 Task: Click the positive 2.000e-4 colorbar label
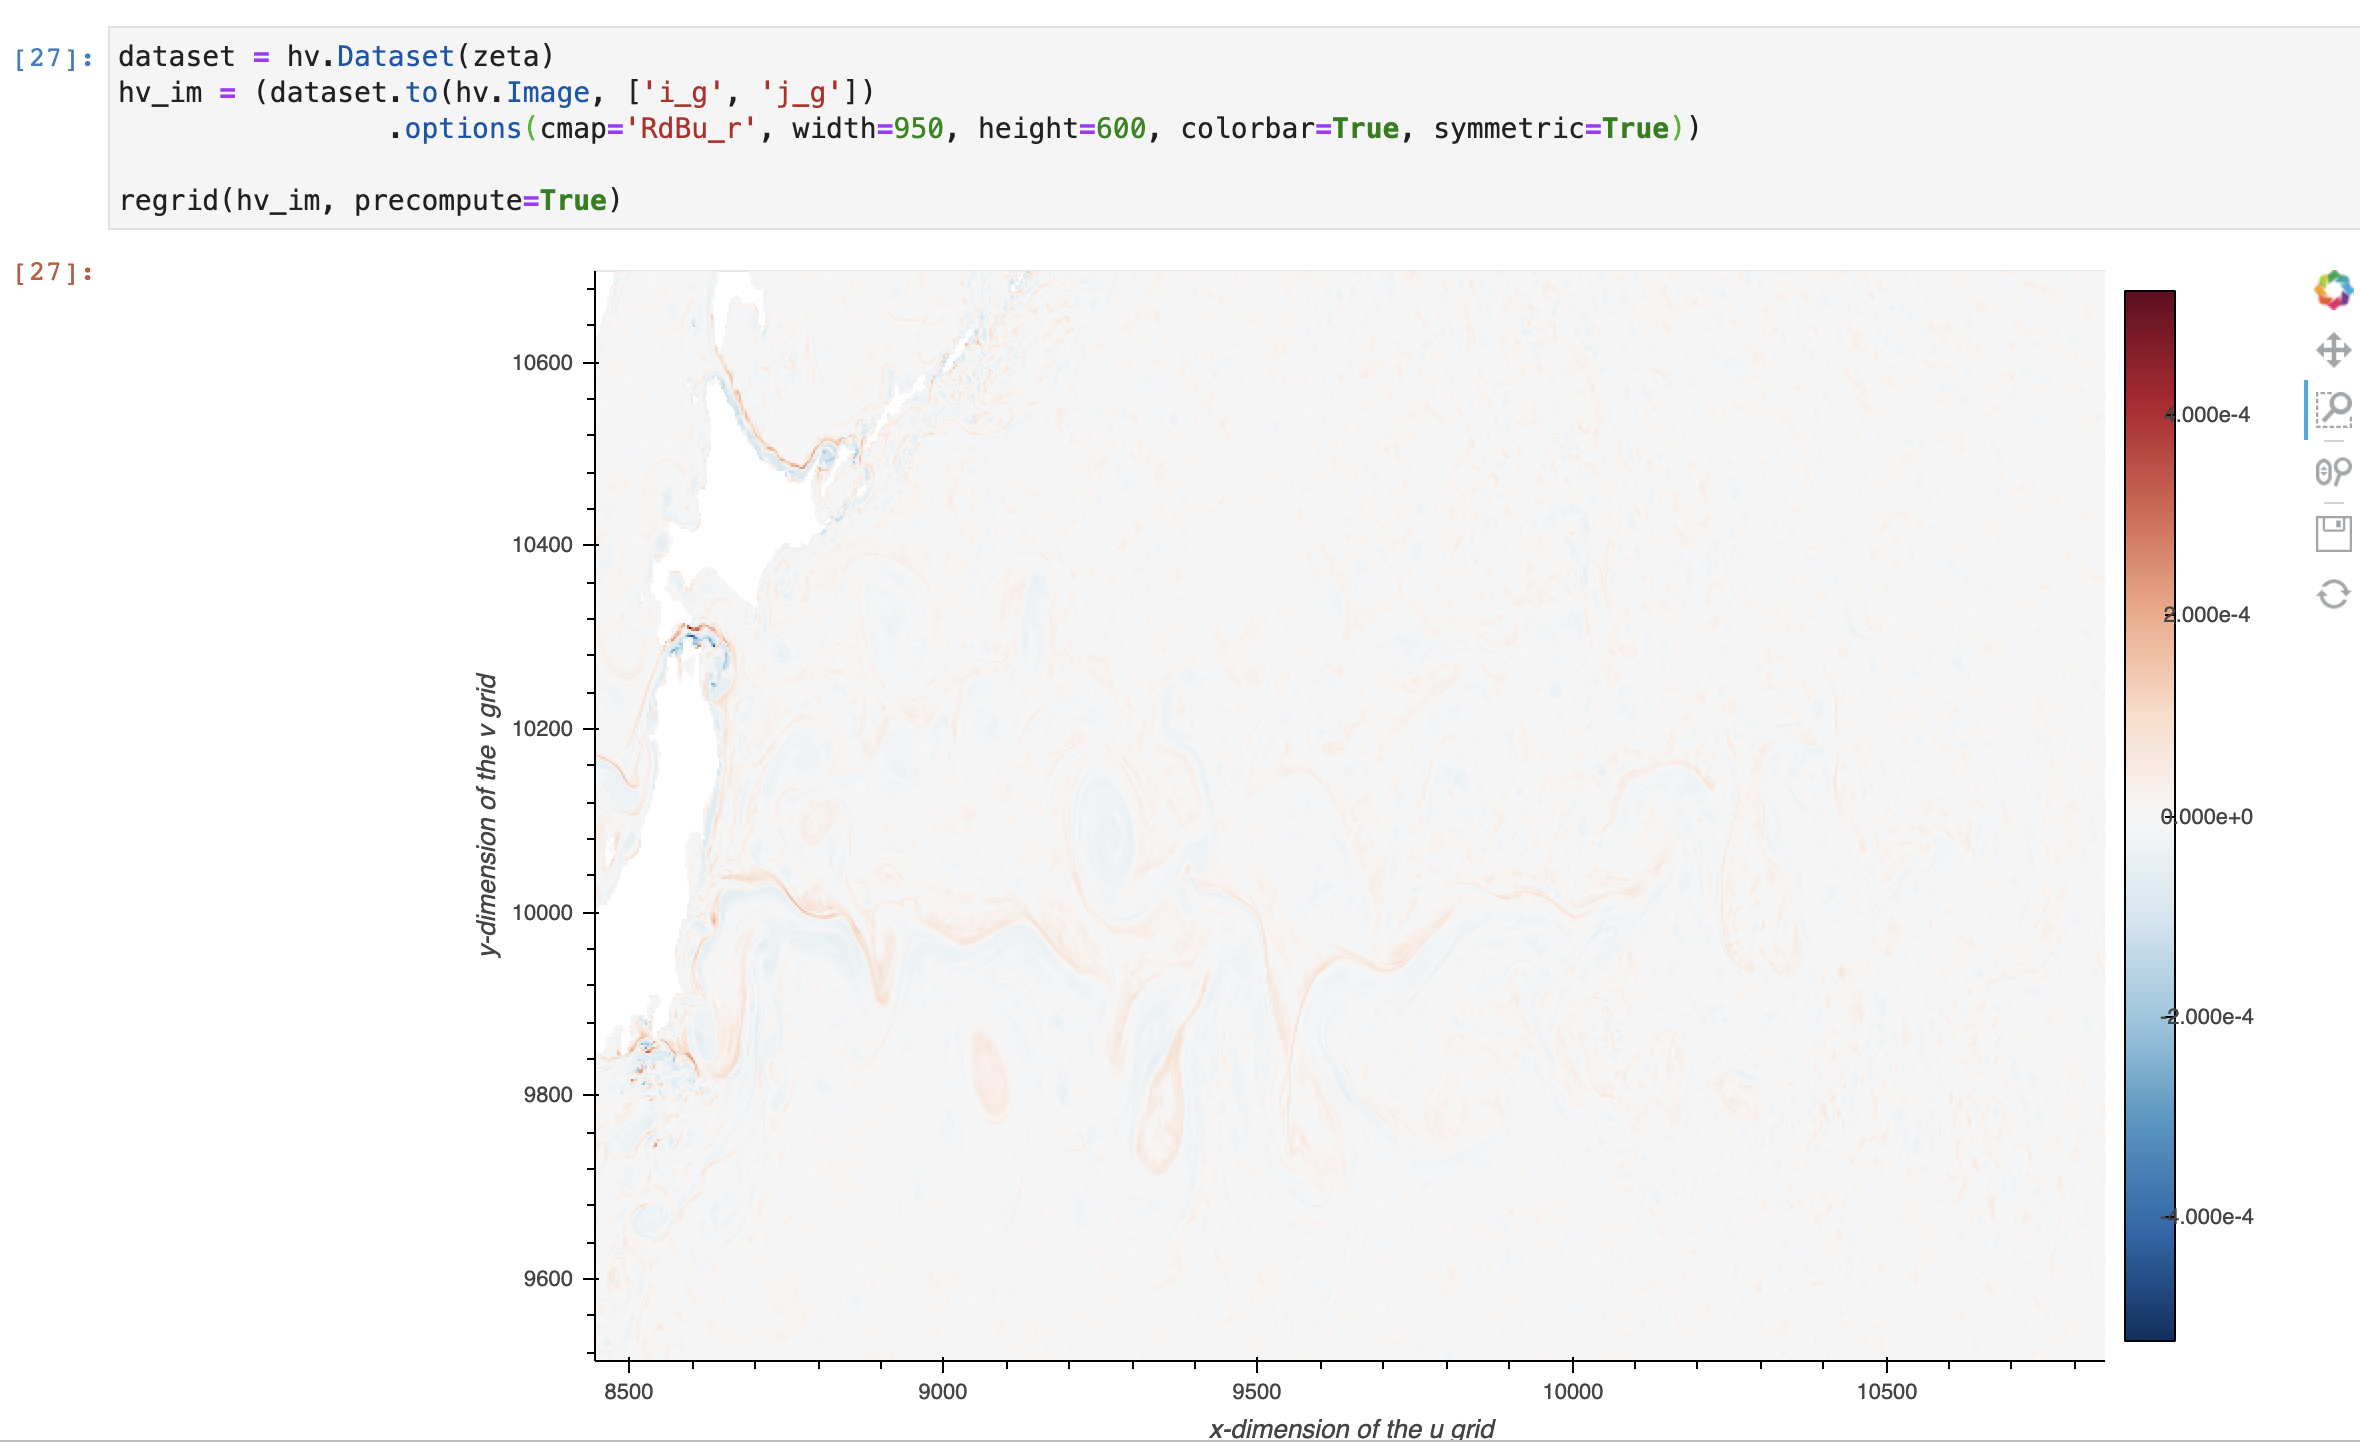click(x=2207, y=615)
